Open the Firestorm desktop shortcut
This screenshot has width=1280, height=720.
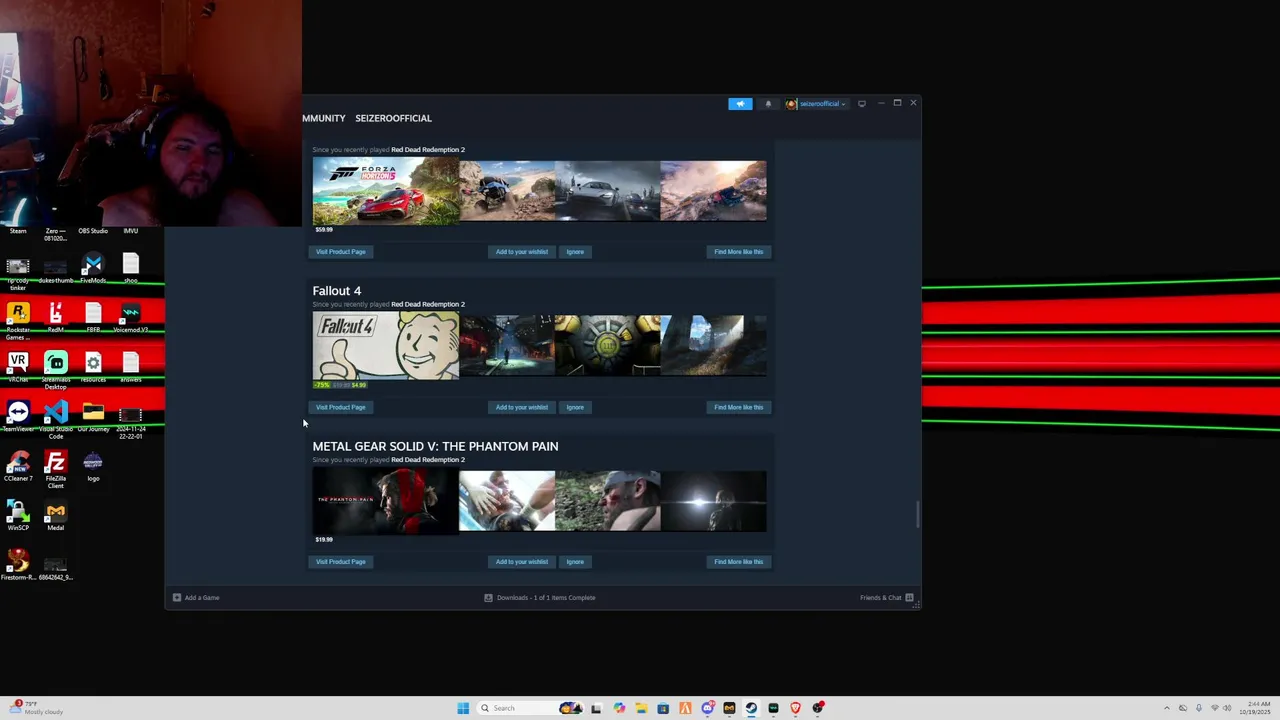pos(18,565)
